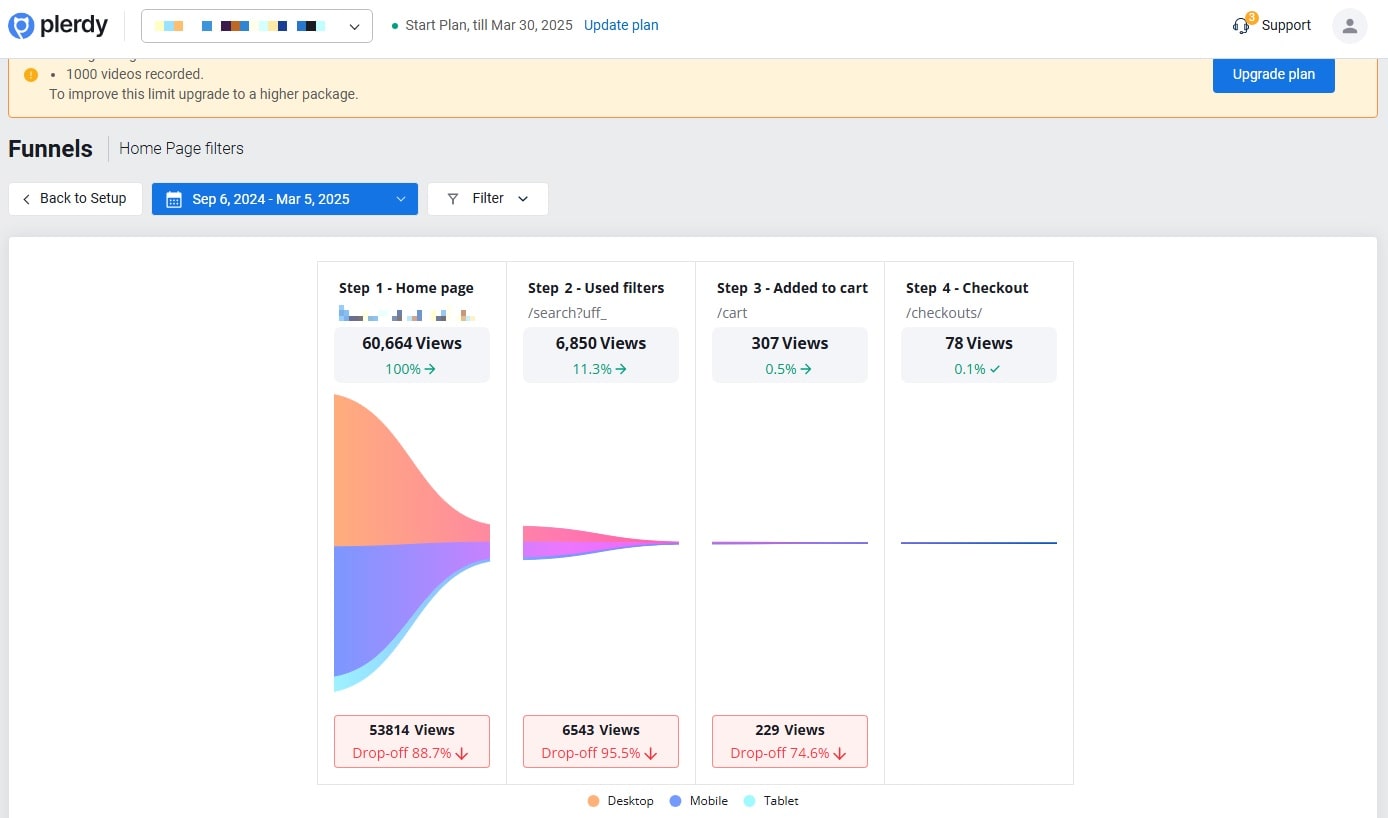
Task: Select the Funnels heading
Action: point(50,148)
